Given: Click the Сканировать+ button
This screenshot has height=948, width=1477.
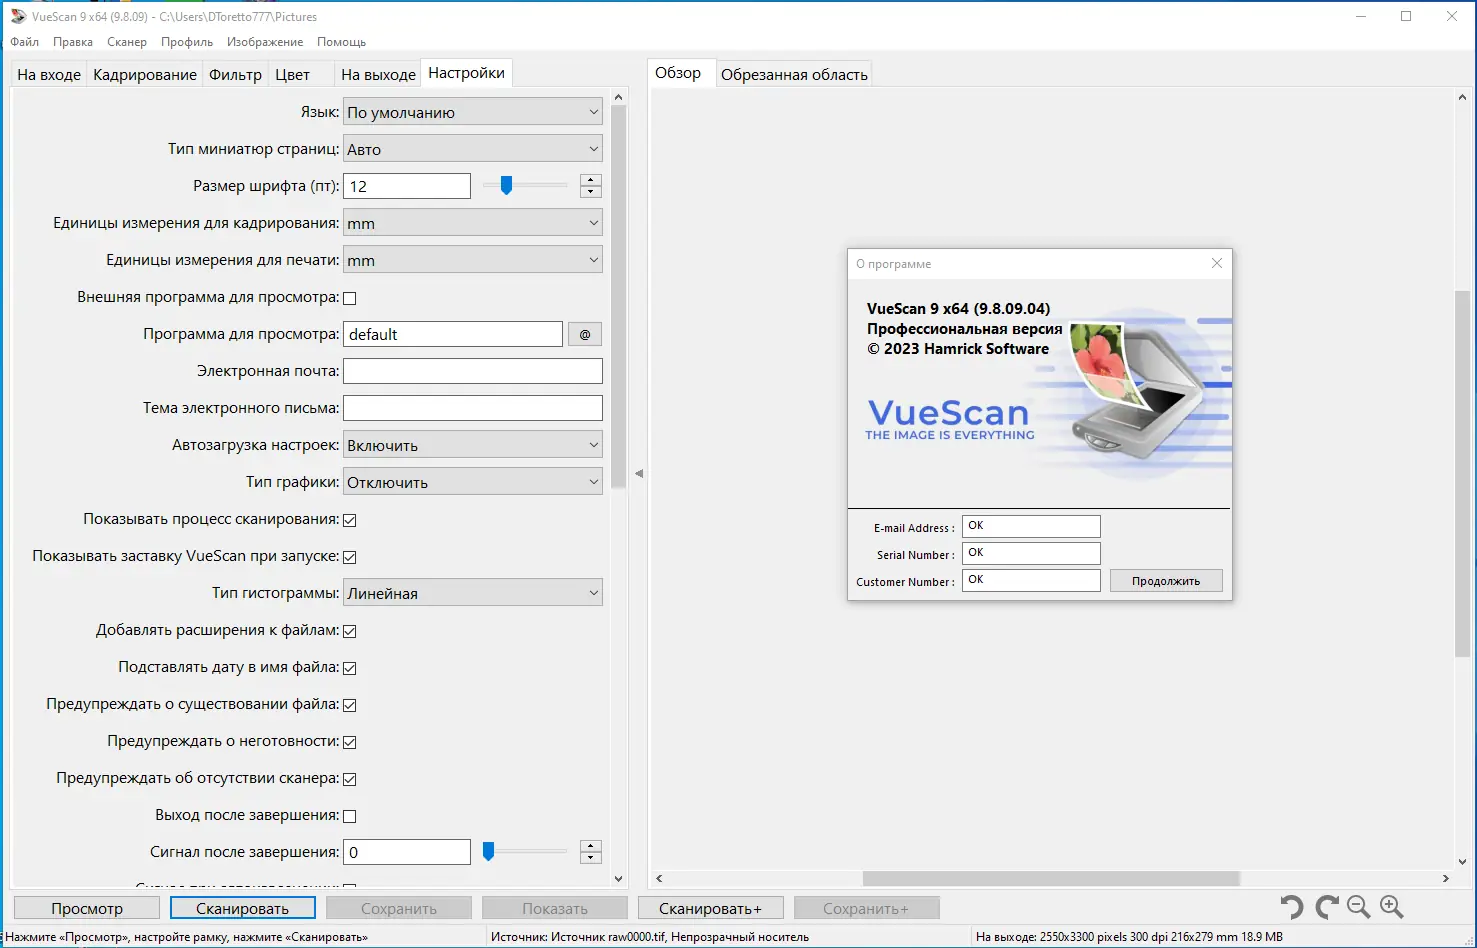Looking at the screenshot, I should pos(710,908).
